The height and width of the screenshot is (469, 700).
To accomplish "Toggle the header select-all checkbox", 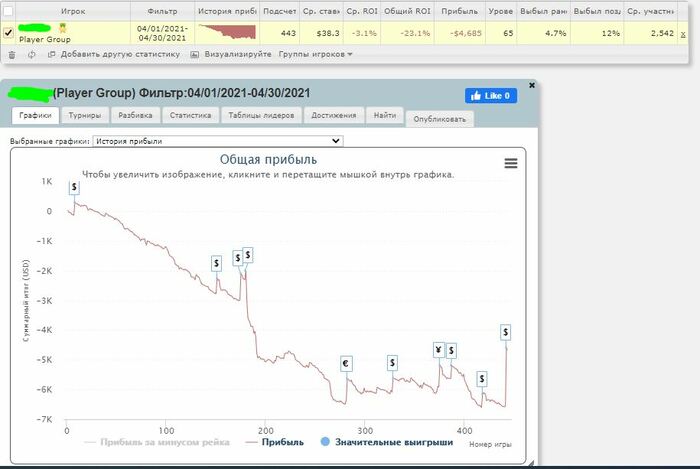I will coord(8,10).
